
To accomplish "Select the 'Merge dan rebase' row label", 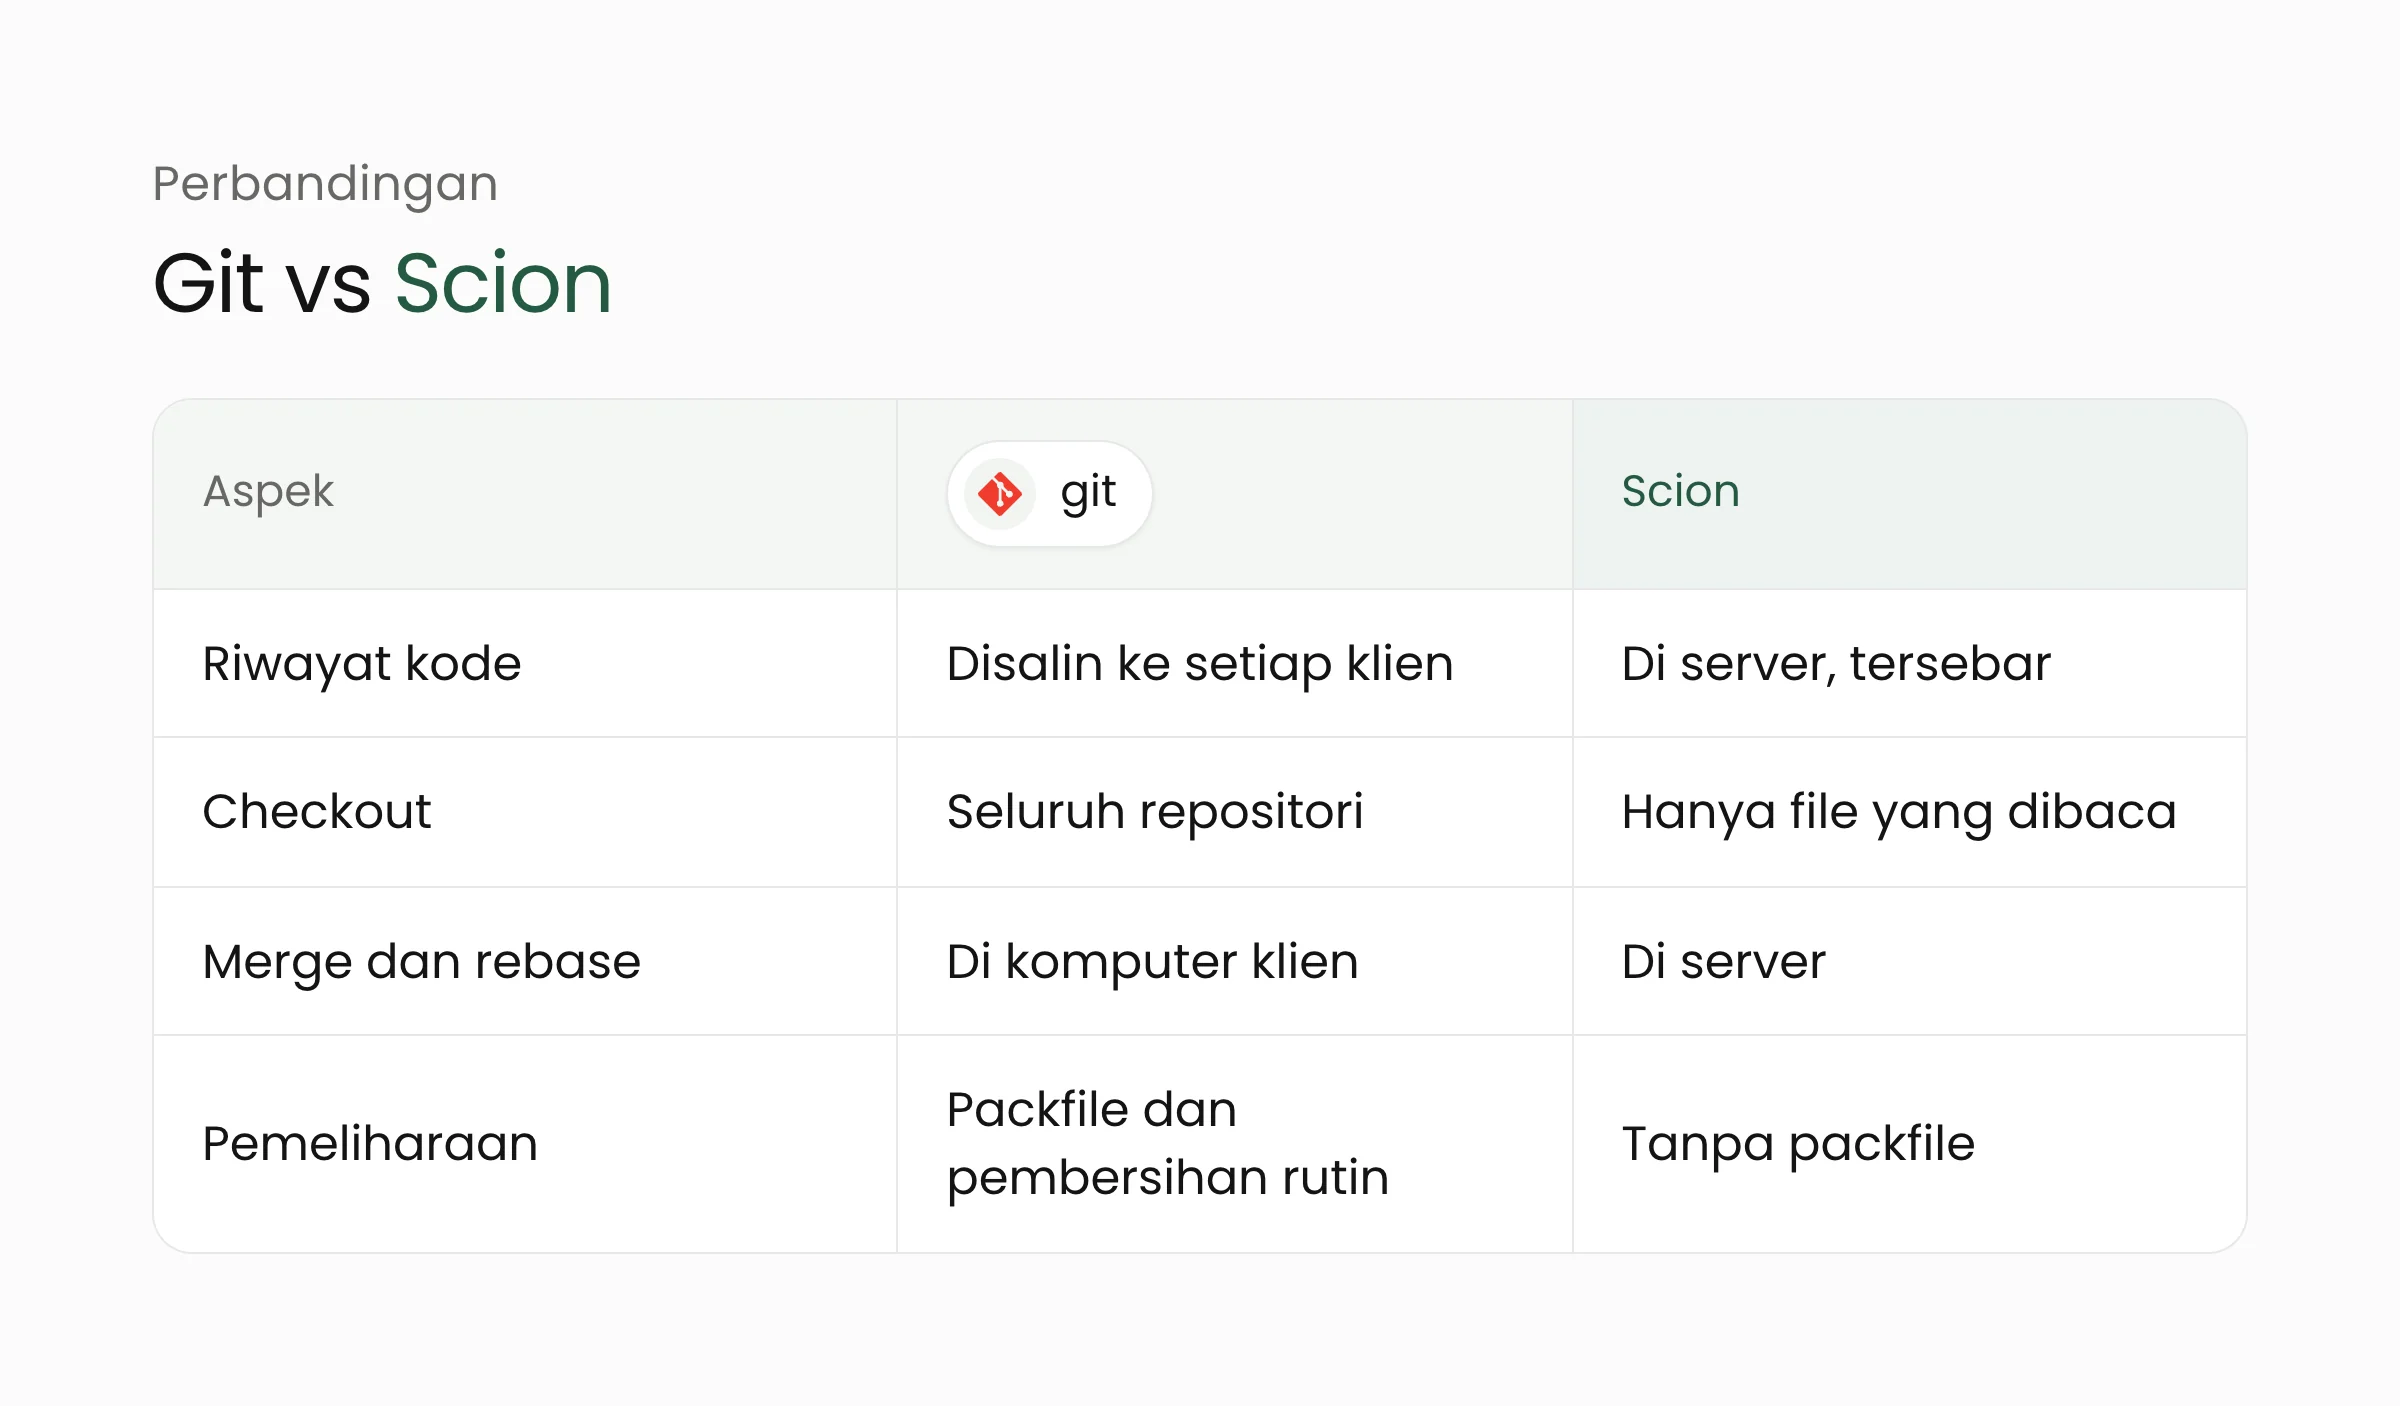I will (x=421, y=963).
